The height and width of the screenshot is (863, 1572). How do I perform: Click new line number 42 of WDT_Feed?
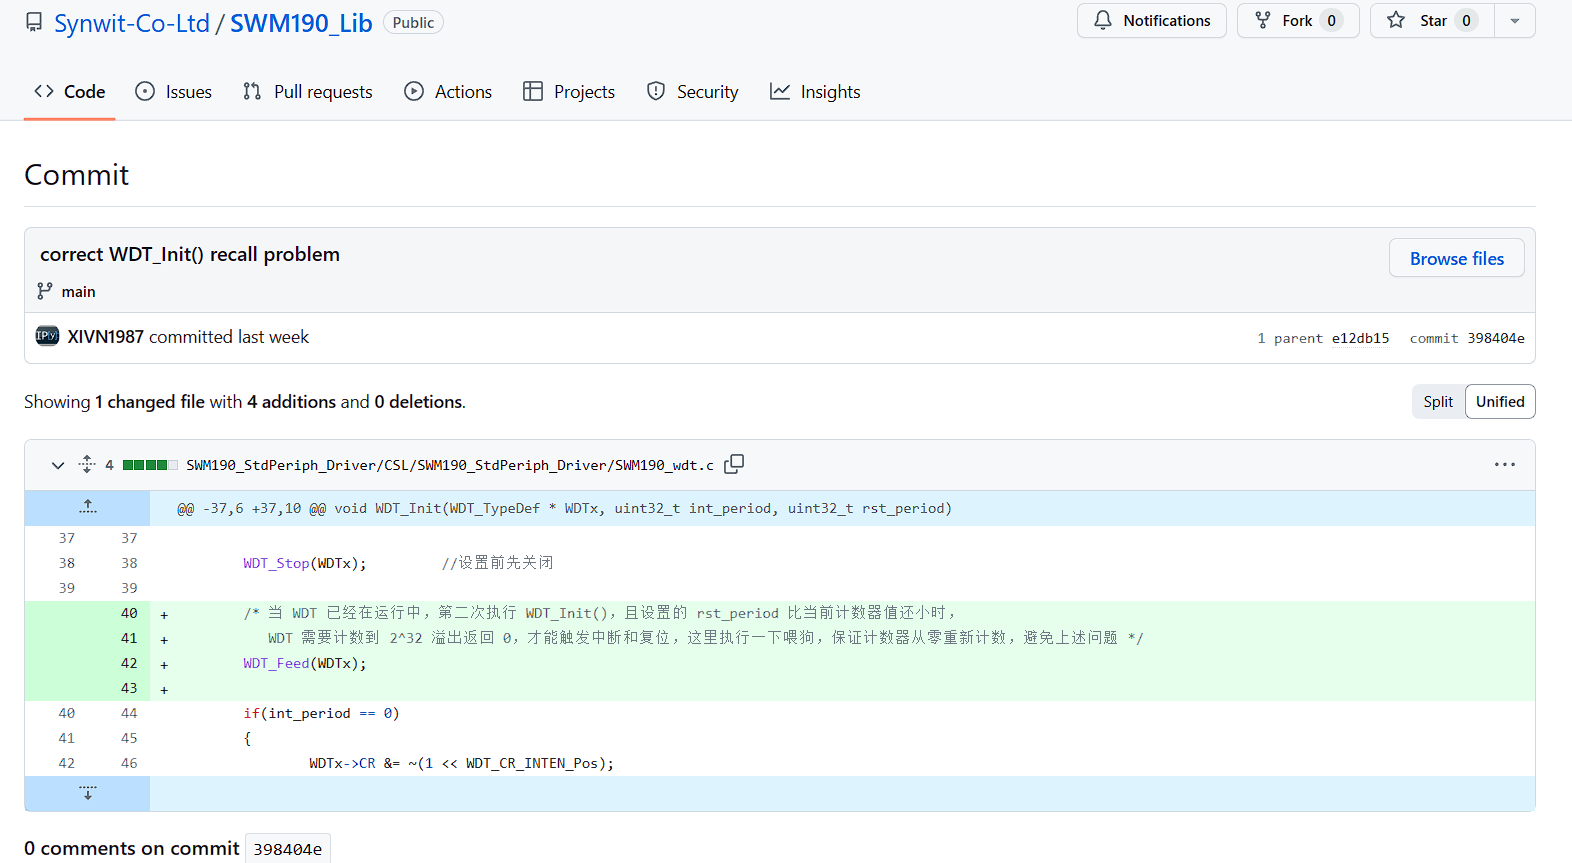point(129,663)
